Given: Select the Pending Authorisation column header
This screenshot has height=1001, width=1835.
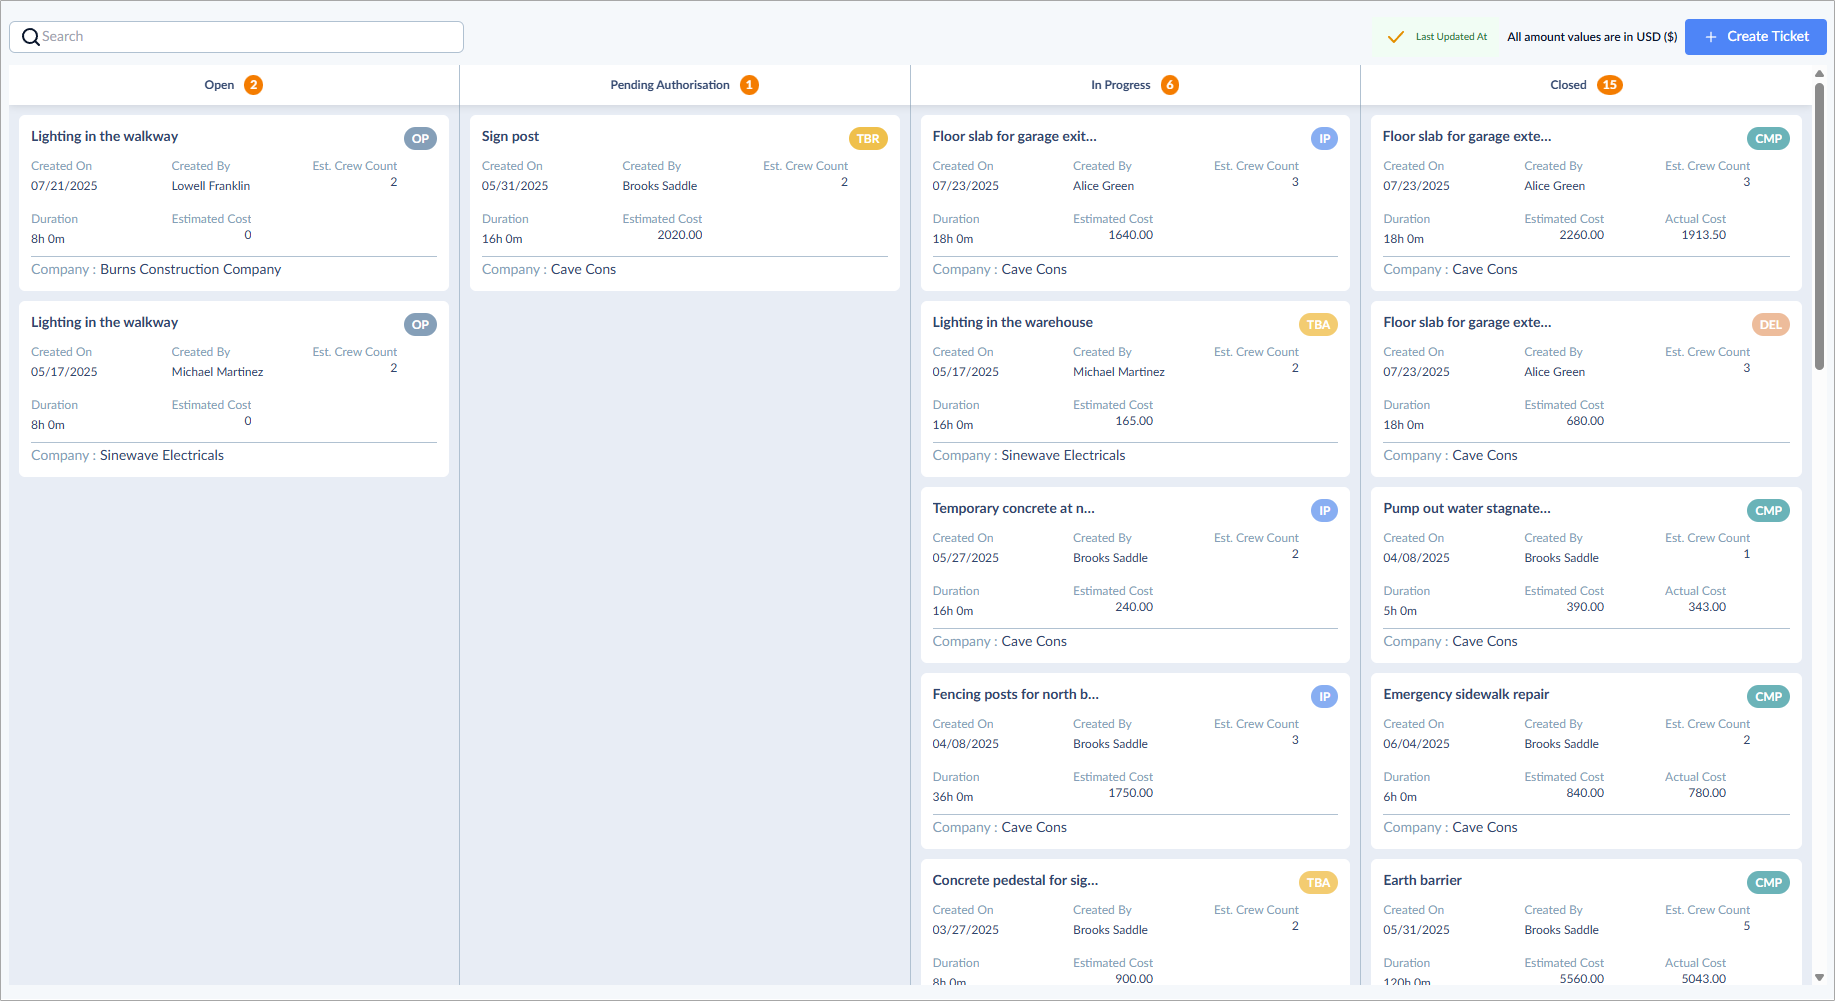Looking at the screenshot, I should pyautogui.click(x=670, y=85).
